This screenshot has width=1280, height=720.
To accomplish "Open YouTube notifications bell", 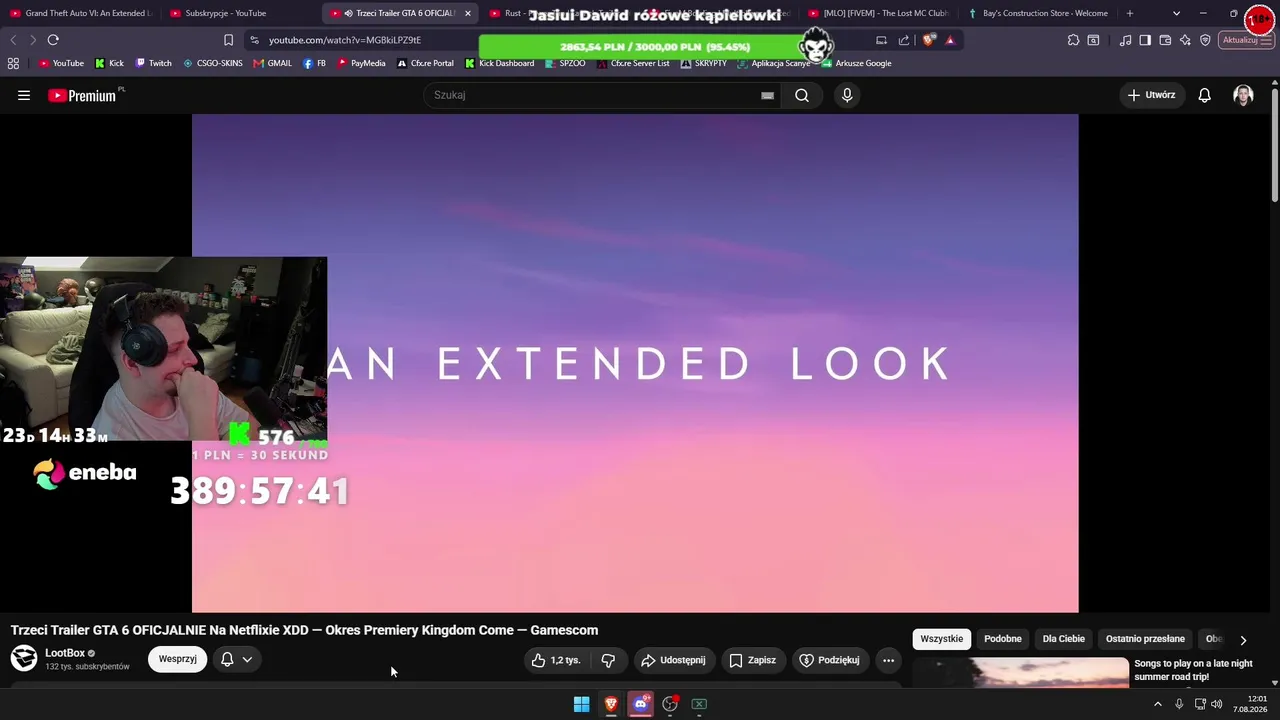I will [1205, 95].
